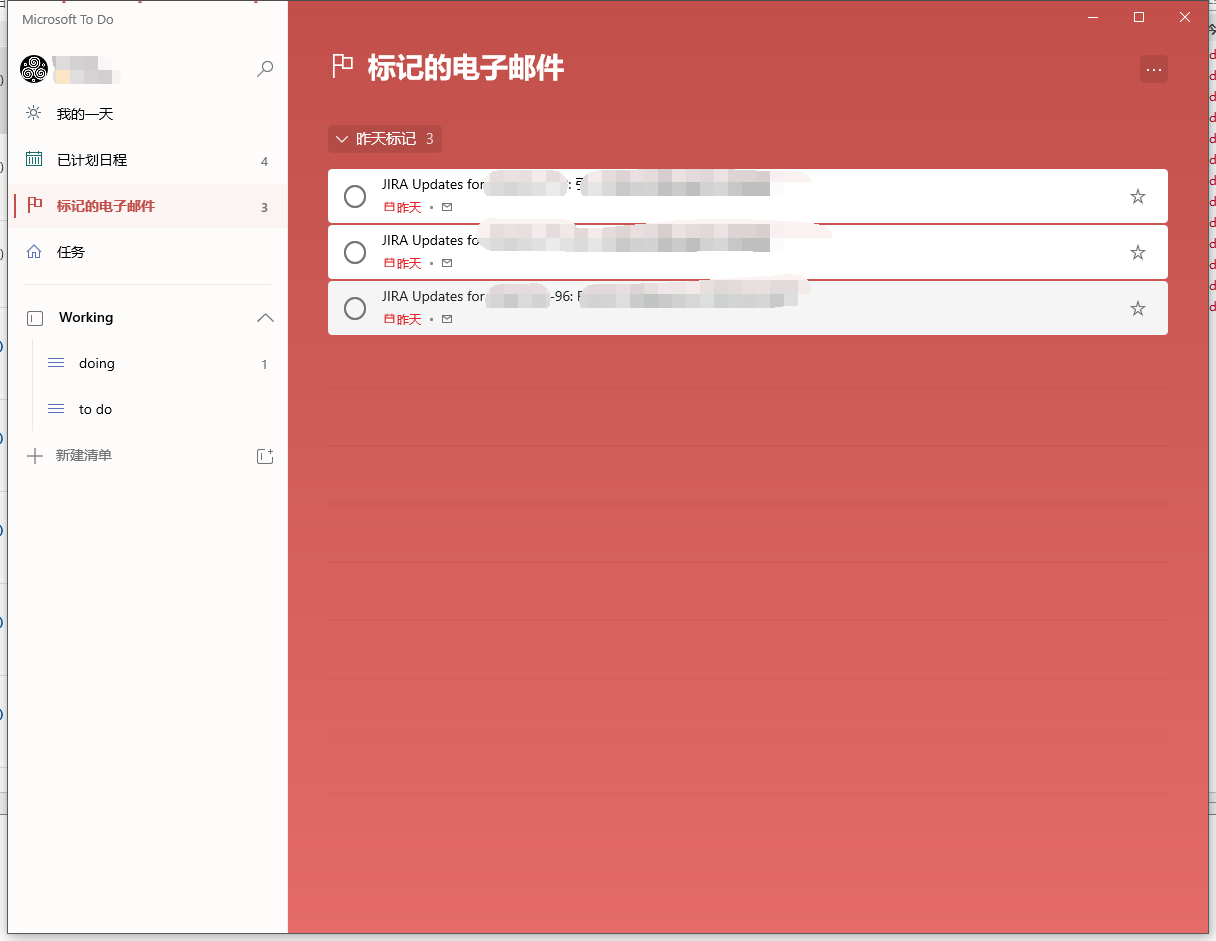Click the count 4 next to 已计划日程
Screen dimensions: 1216x941
(264, 161)
